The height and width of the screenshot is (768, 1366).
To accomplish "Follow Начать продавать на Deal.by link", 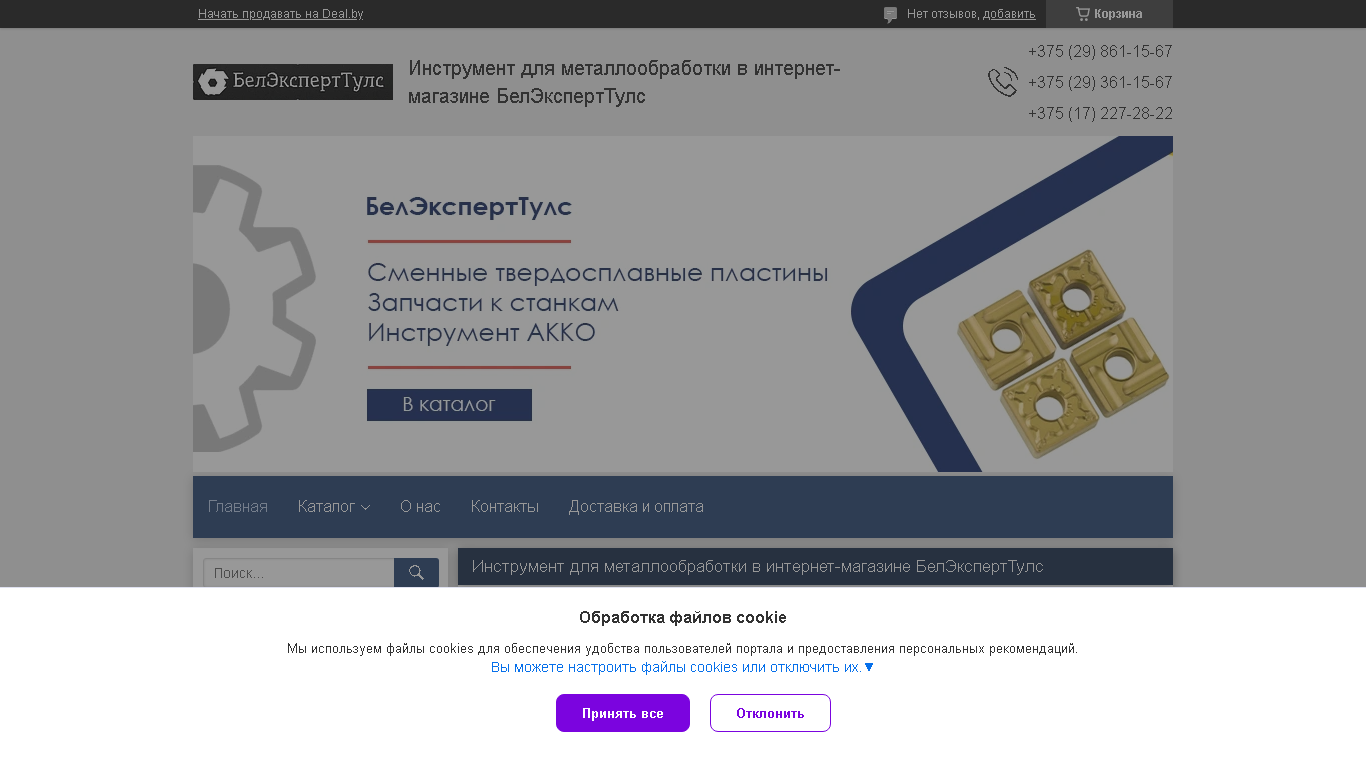I will (x=280, y=14).
